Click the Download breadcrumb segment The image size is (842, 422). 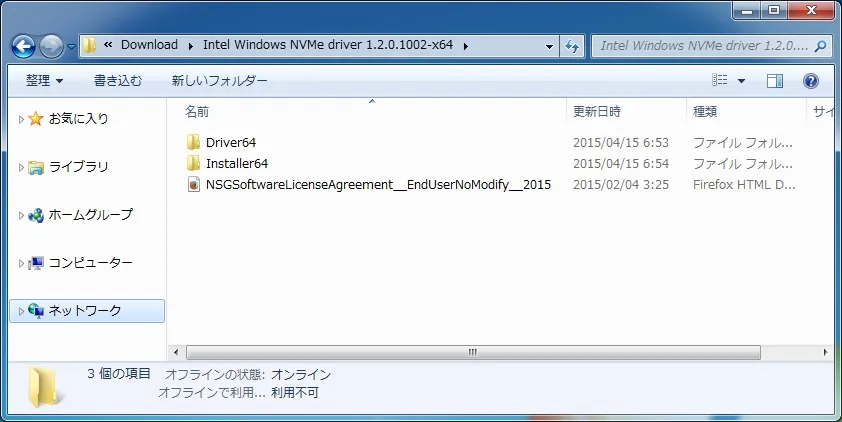149,45
